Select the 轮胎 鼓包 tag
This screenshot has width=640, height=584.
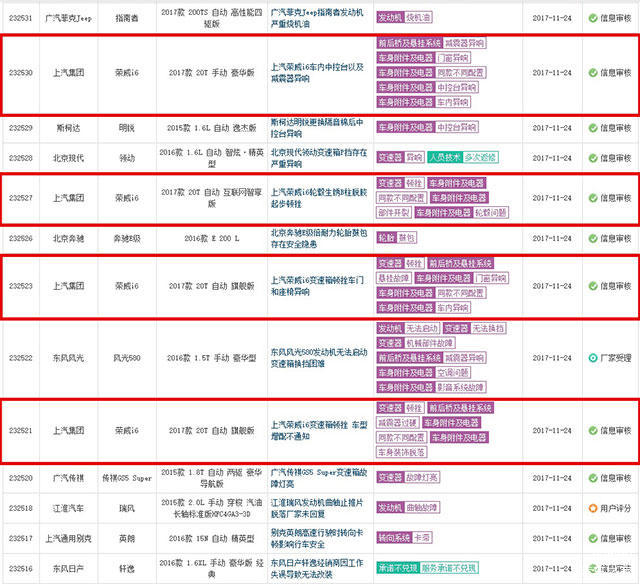pyautogui.click(x=396, y=238)
